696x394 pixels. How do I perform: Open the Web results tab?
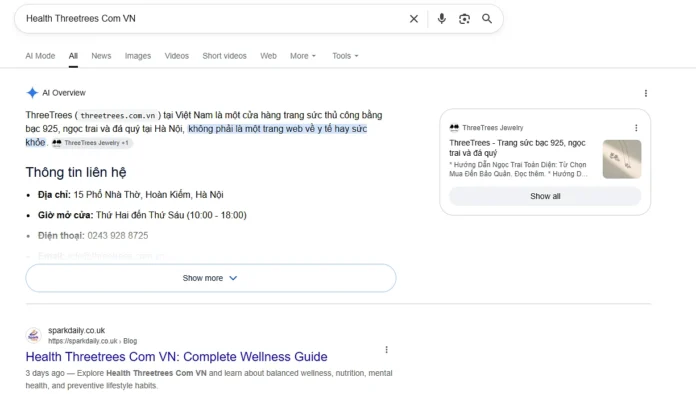click(268, 56)
